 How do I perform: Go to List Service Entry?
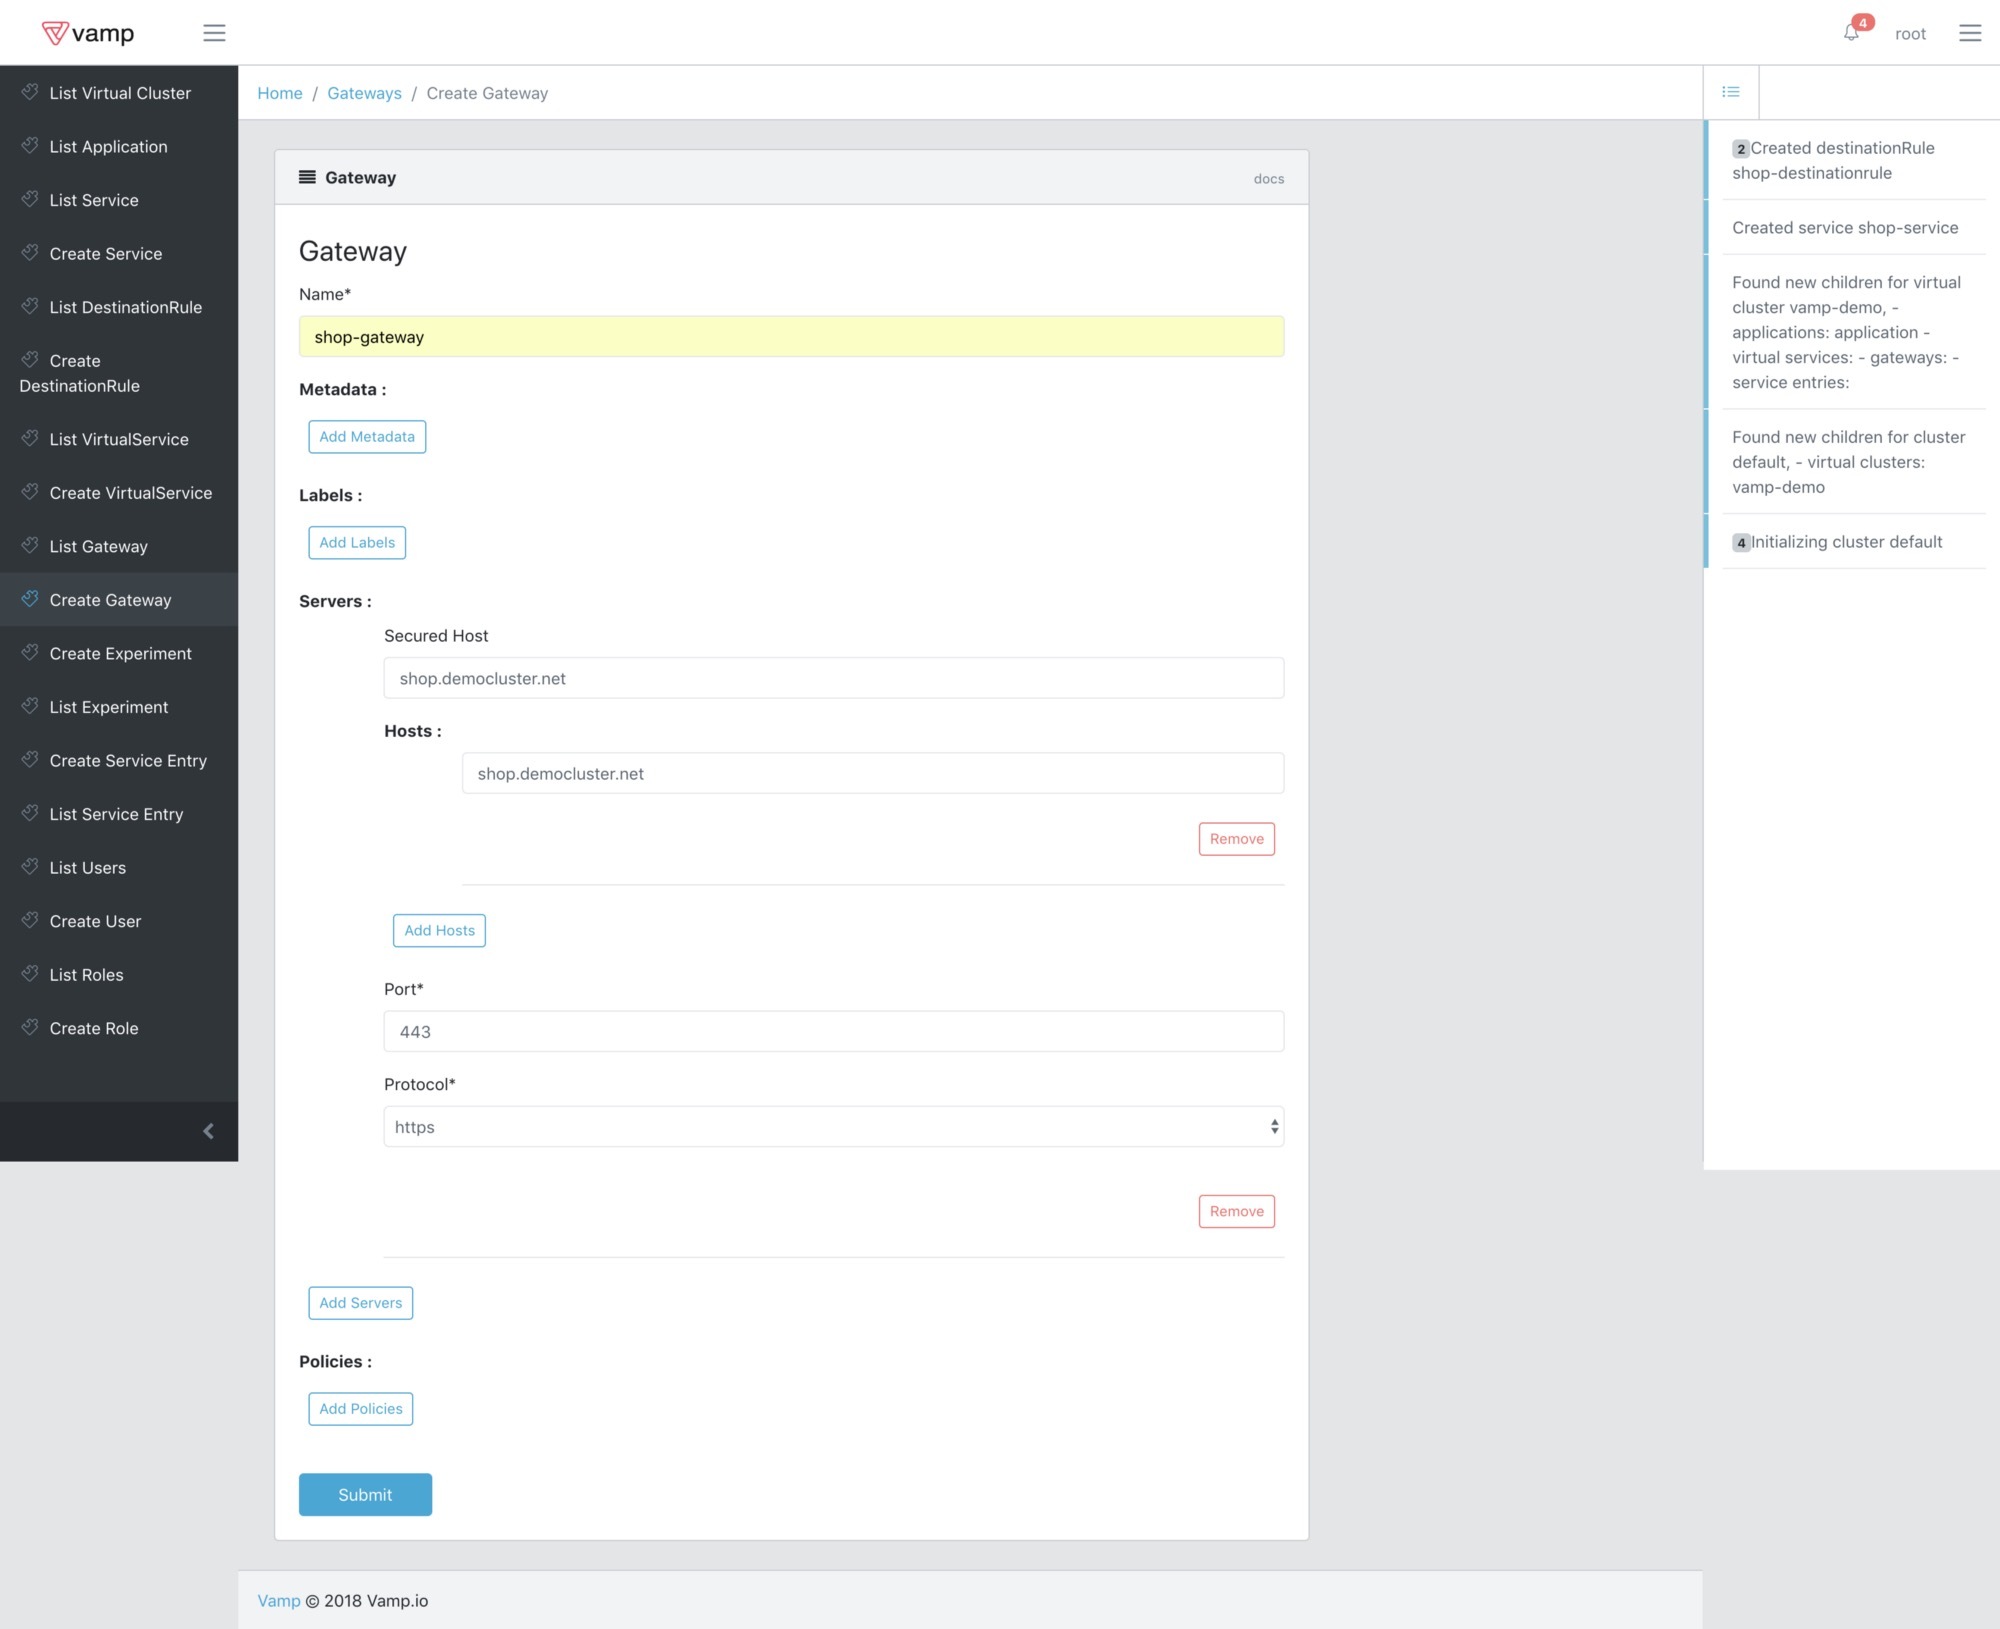pyautogui.click(x=116, y=814)
